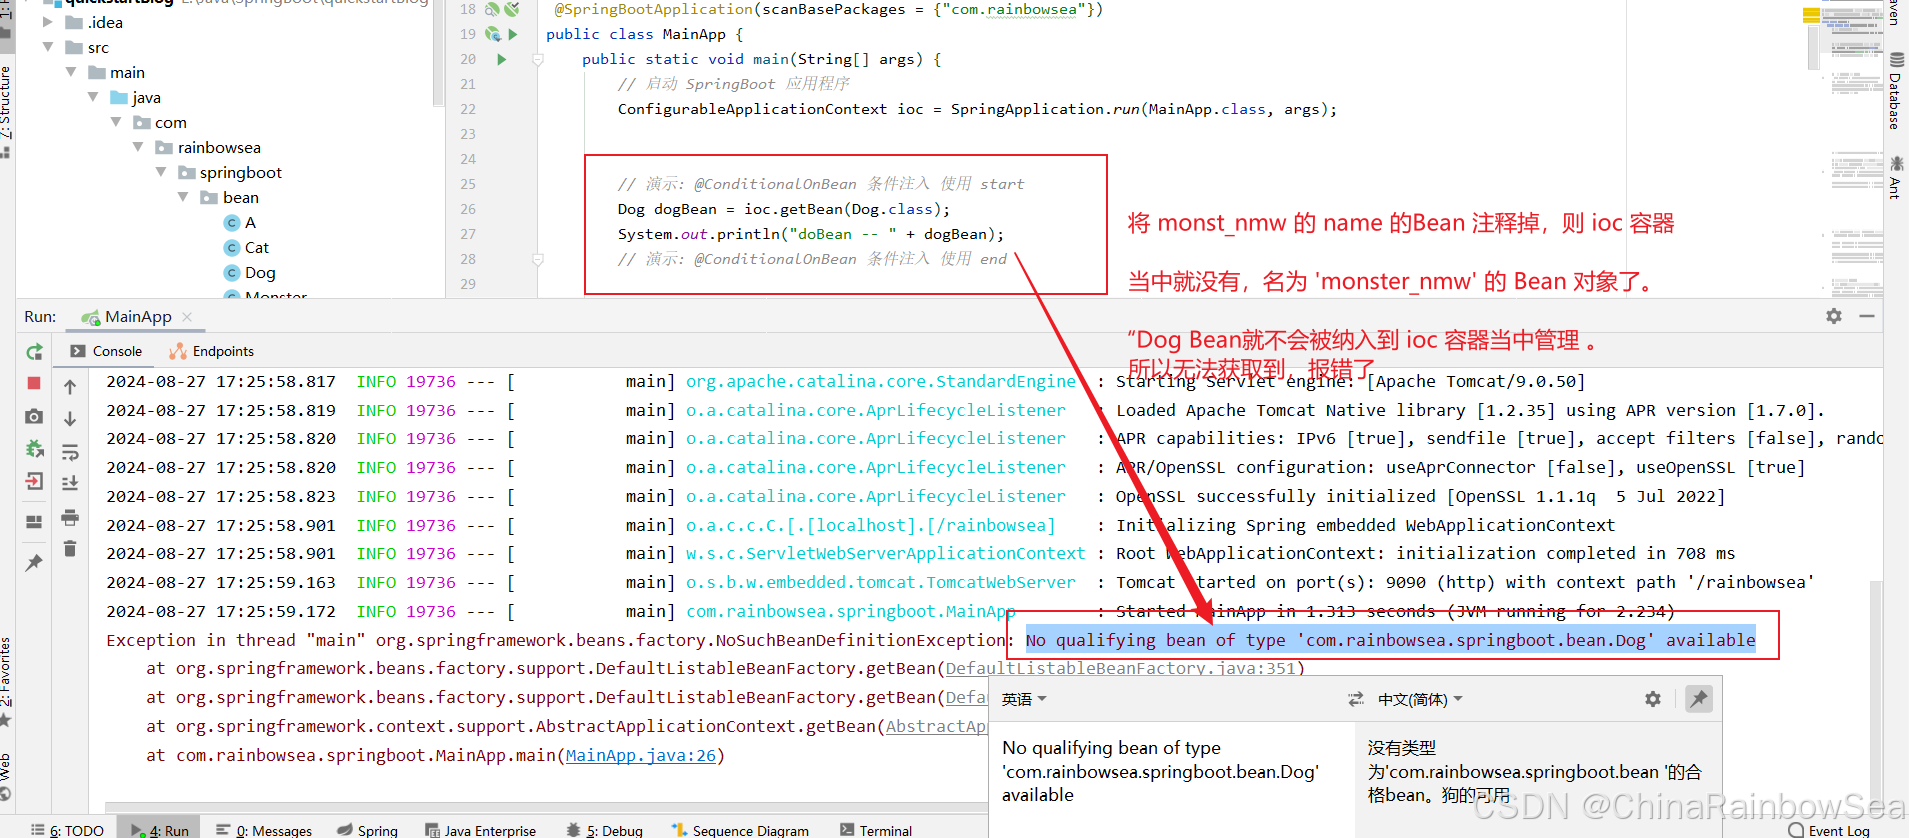The height and width of the screenshot is (838, 1909).
Task: Click the run gutter arrow beside line 19
Action: click(x=513, y=34)
